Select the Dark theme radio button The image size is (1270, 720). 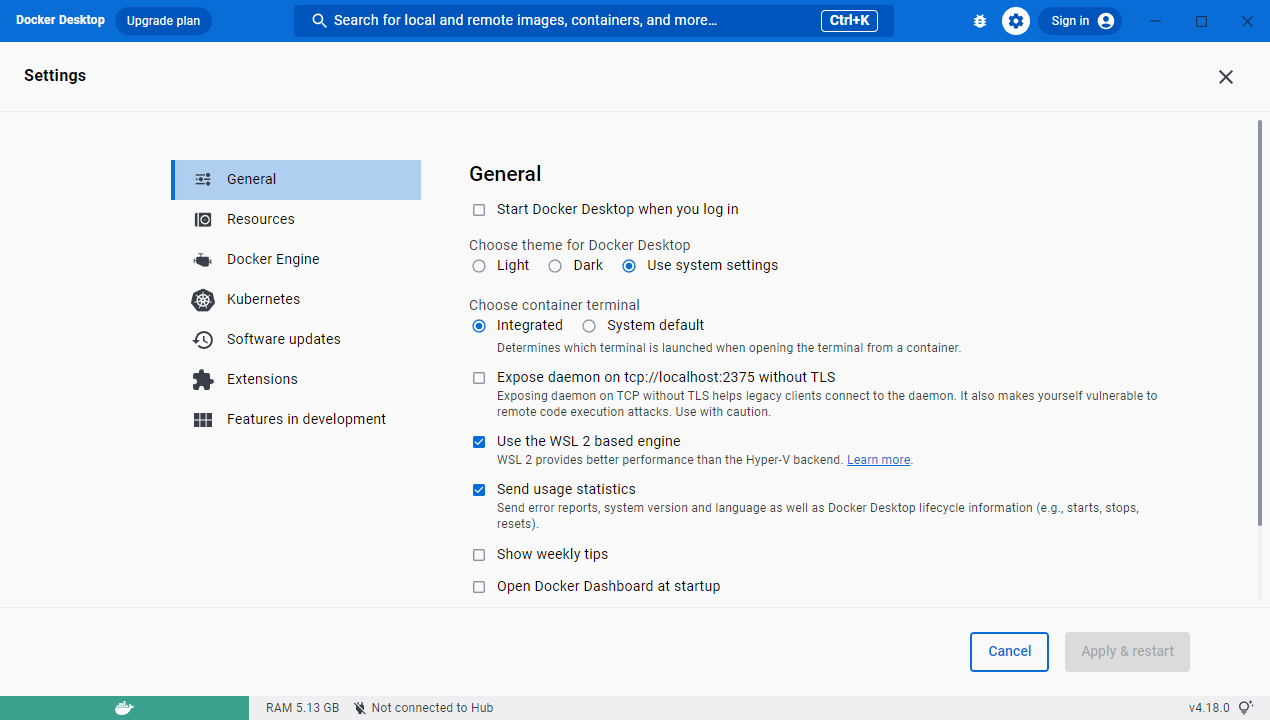point(555,266)
